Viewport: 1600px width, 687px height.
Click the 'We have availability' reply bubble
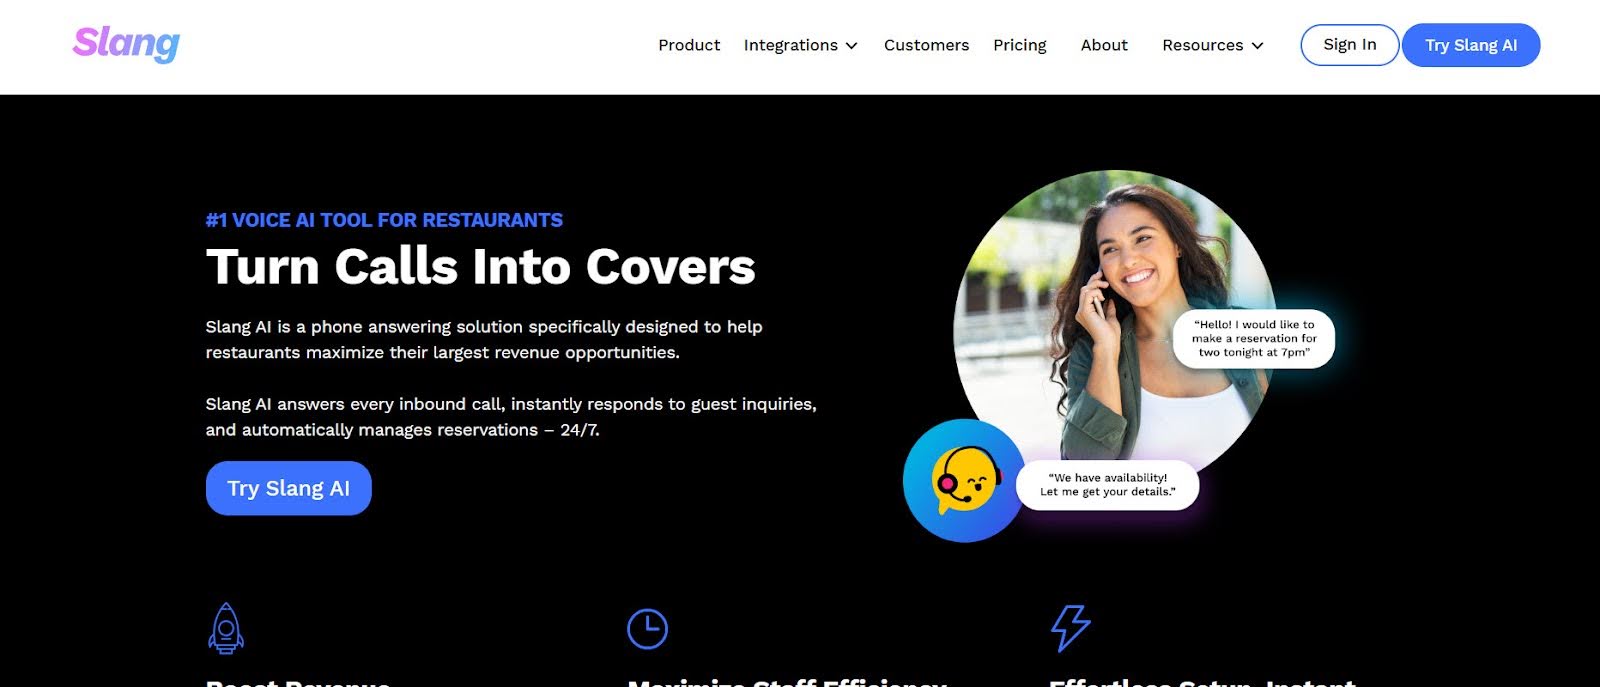tap(1107, 485)
